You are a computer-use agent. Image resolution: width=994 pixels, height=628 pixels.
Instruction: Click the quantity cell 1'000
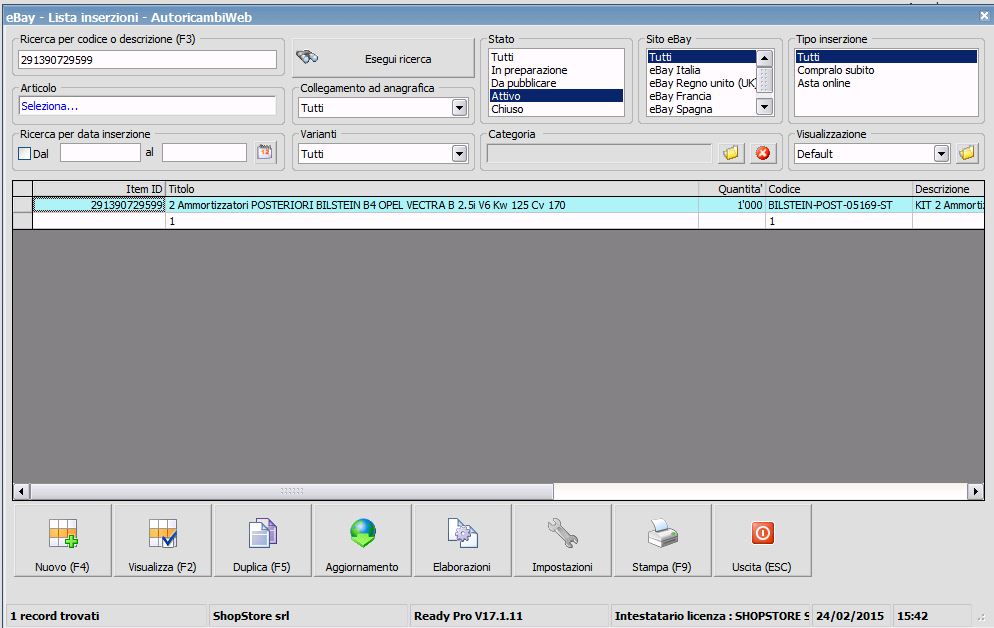(732, 205)
